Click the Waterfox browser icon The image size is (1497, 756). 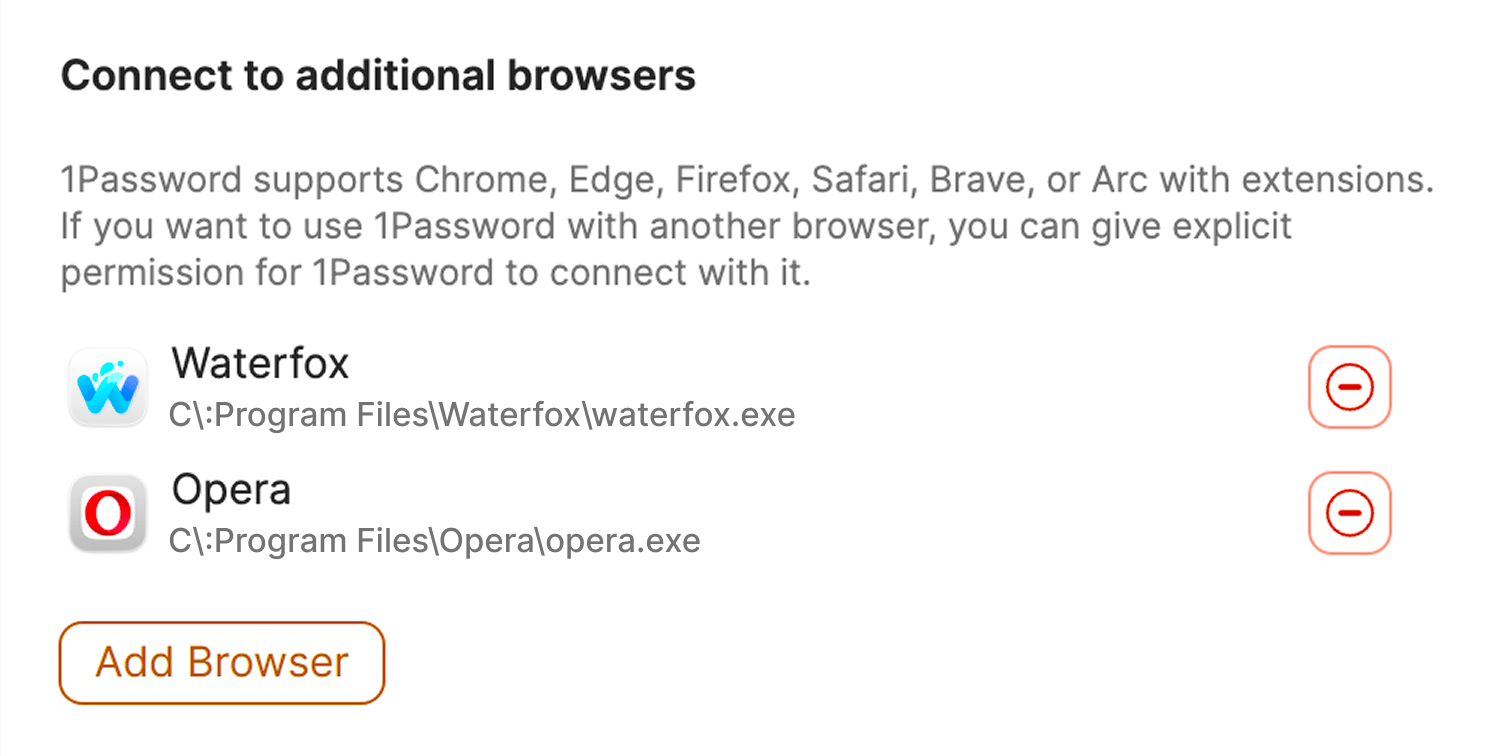[107, 387]
